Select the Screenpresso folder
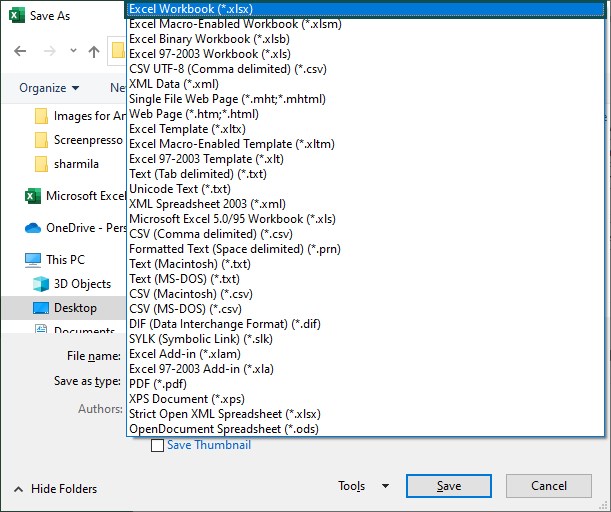The height and width of the screenshot is (512, 611). (79, 140)
